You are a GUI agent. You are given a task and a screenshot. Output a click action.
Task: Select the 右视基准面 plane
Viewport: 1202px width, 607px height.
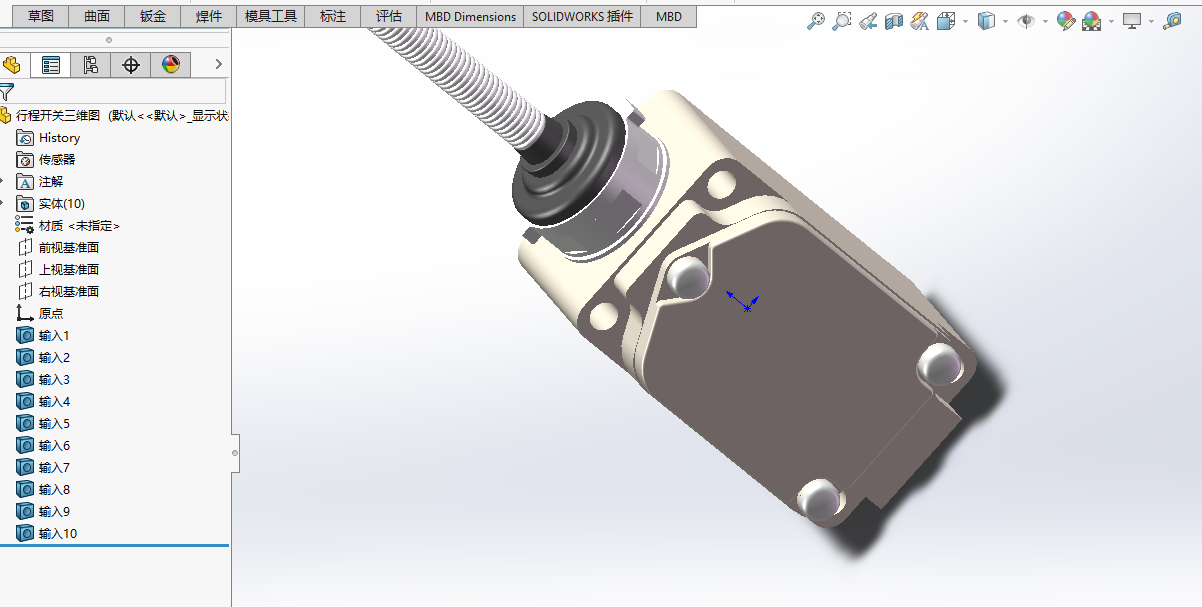58,292
